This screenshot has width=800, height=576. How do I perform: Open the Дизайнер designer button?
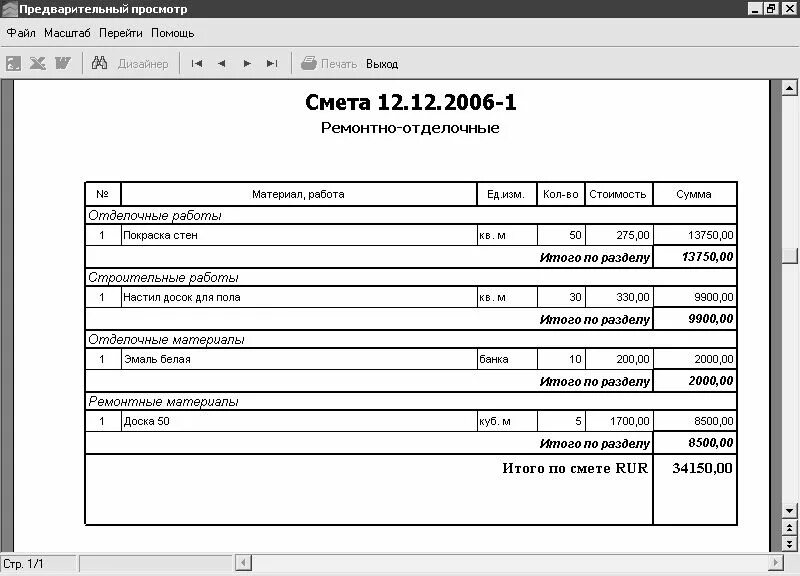click(143, 64)
